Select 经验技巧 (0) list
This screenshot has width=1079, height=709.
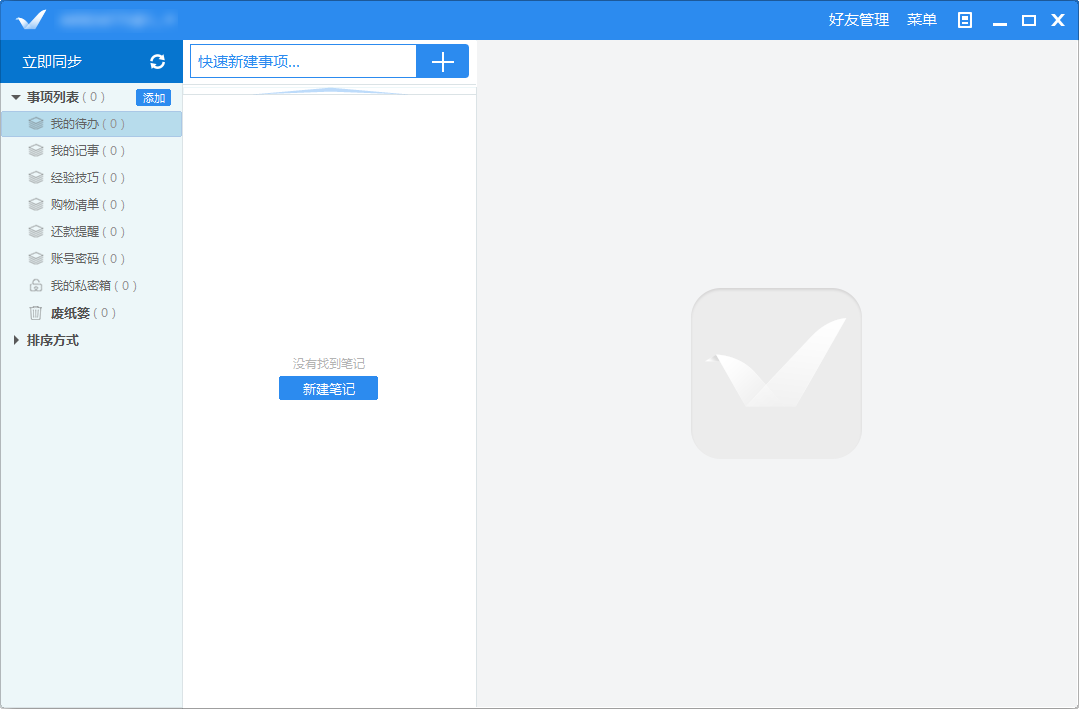[92, 178]
